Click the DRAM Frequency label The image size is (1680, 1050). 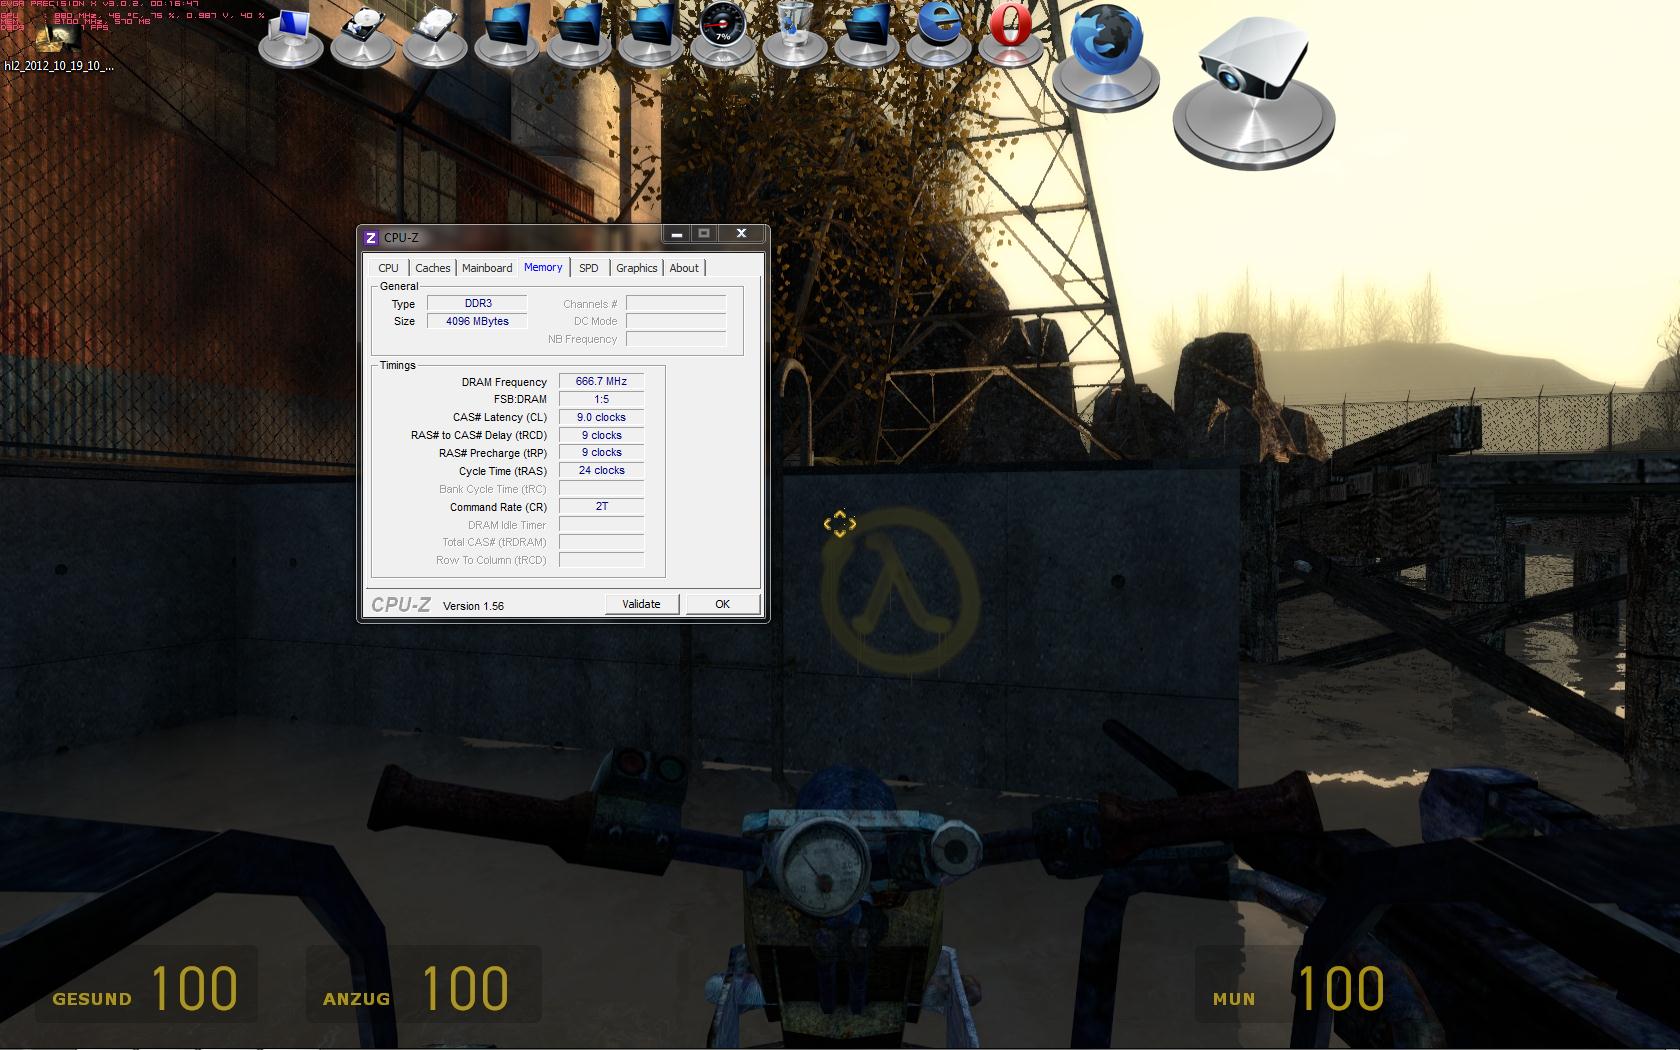504,382
